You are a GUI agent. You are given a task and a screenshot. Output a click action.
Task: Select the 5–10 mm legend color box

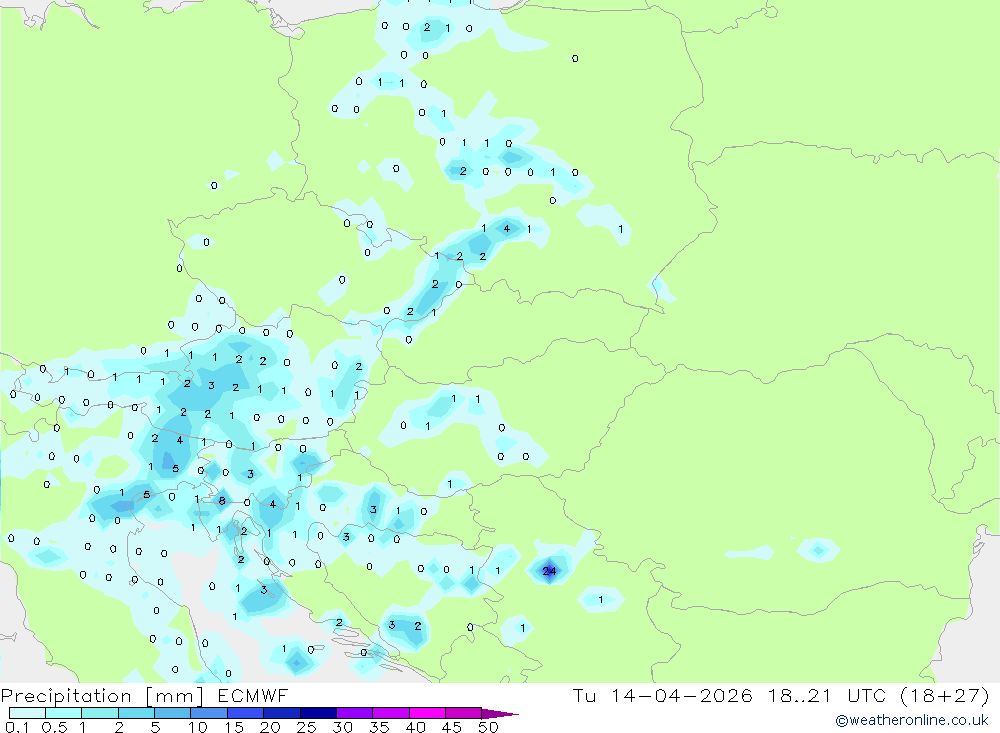point(172,713)
